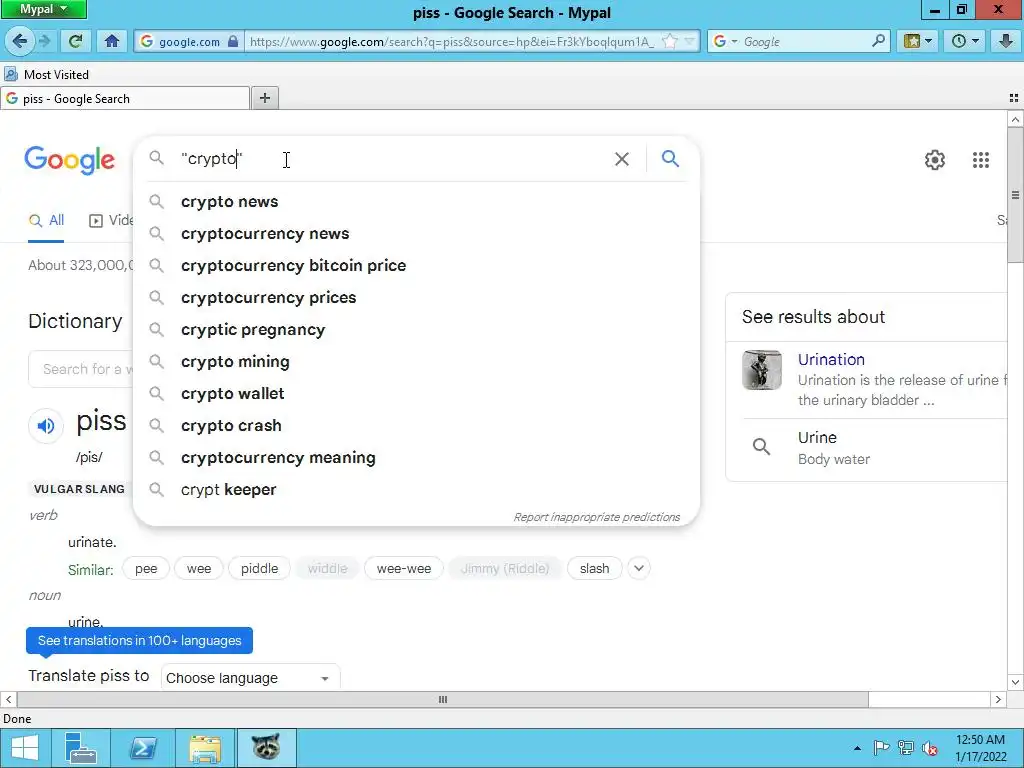Open the Google apps grid icon
Viewport: 1024px width, 768px height.
coord(980,160)
